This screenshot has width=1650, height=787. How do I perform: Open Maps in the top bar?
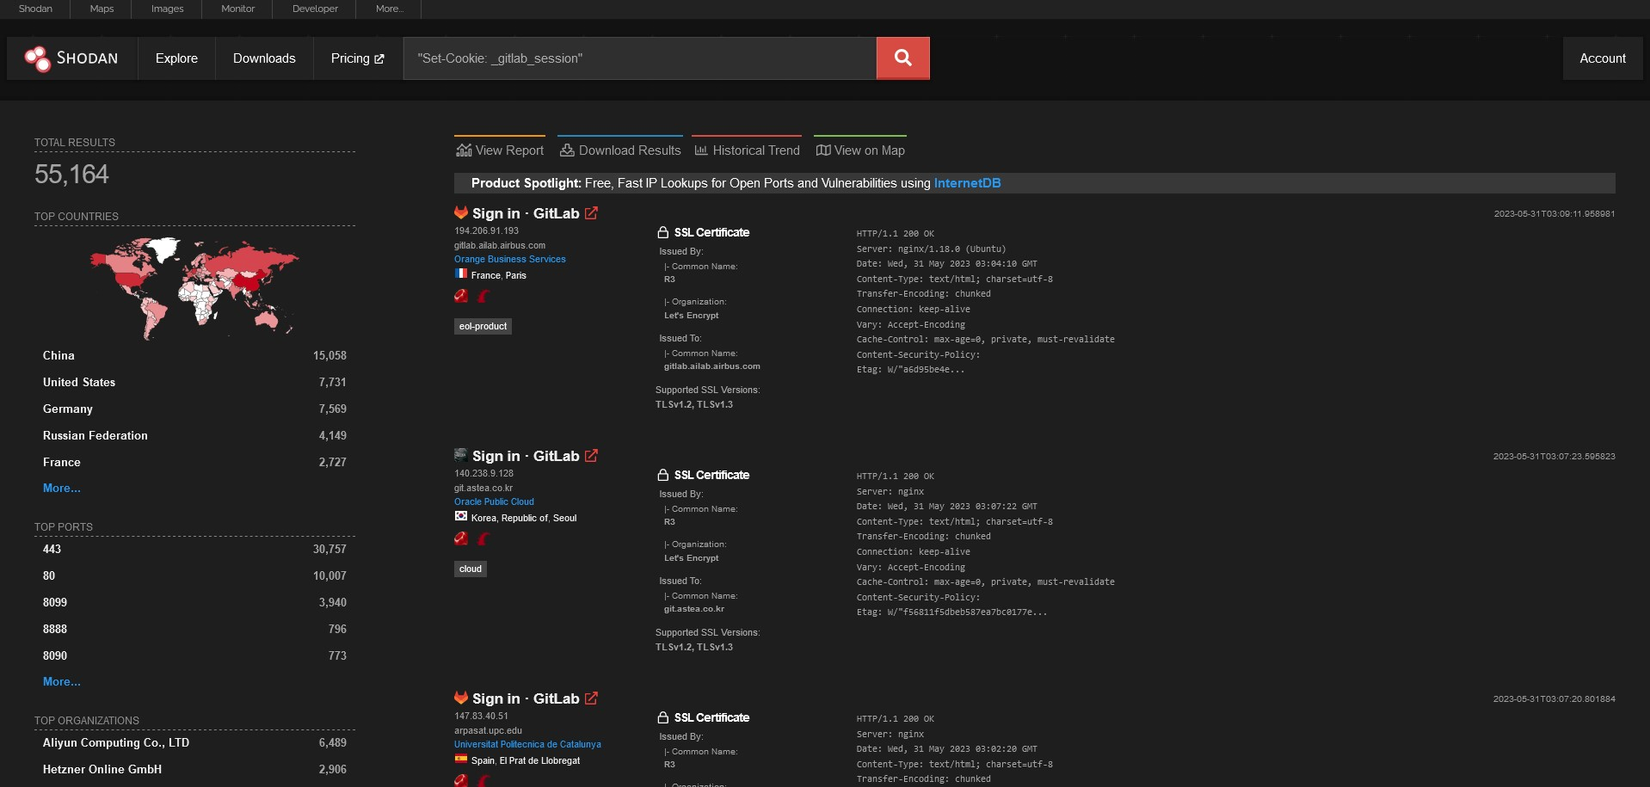[x=102, y=9]
